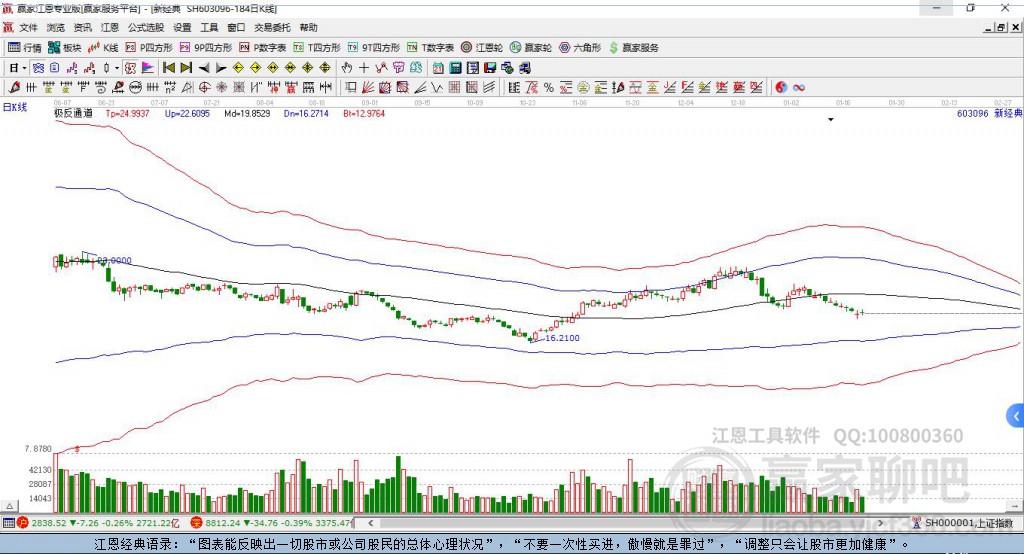Open the 文件 menu

coord(29,27)
